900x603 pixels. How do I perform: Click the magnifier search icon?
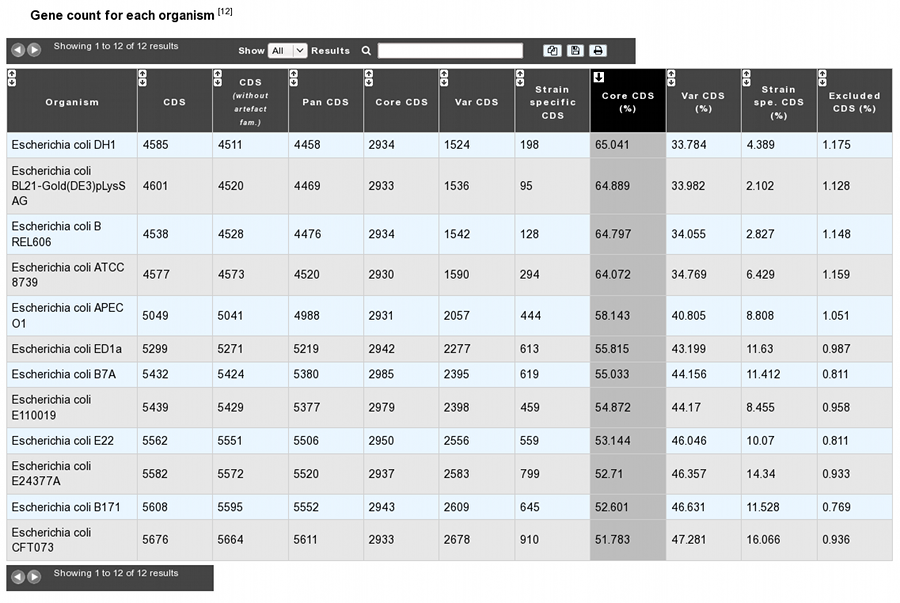coord(366,51)
